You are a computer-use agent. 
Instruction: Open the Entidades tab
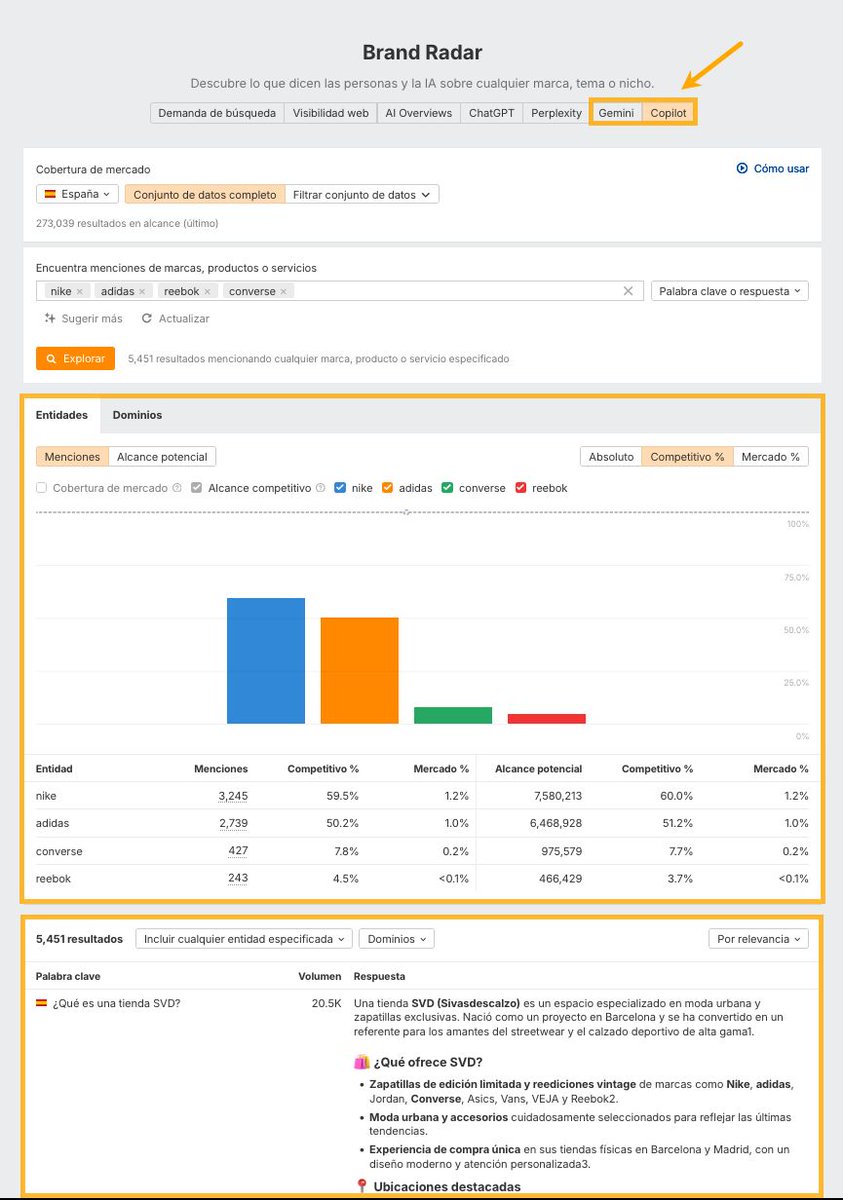62,415
